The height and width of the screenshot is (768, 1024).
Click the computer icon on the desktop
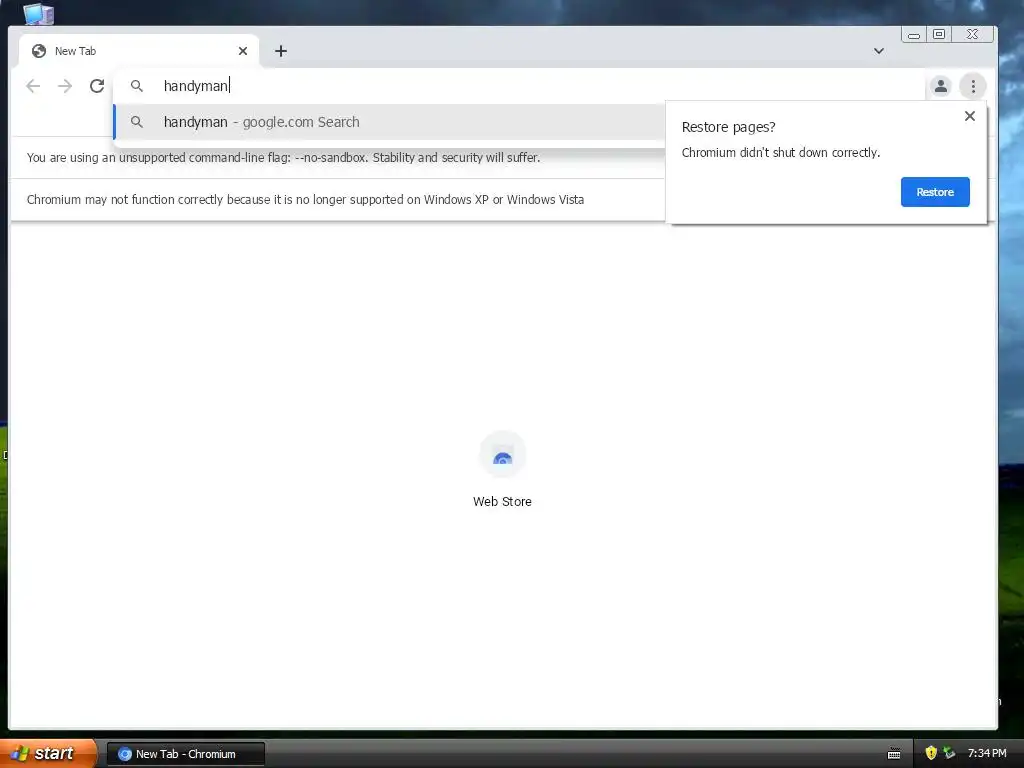39,13
